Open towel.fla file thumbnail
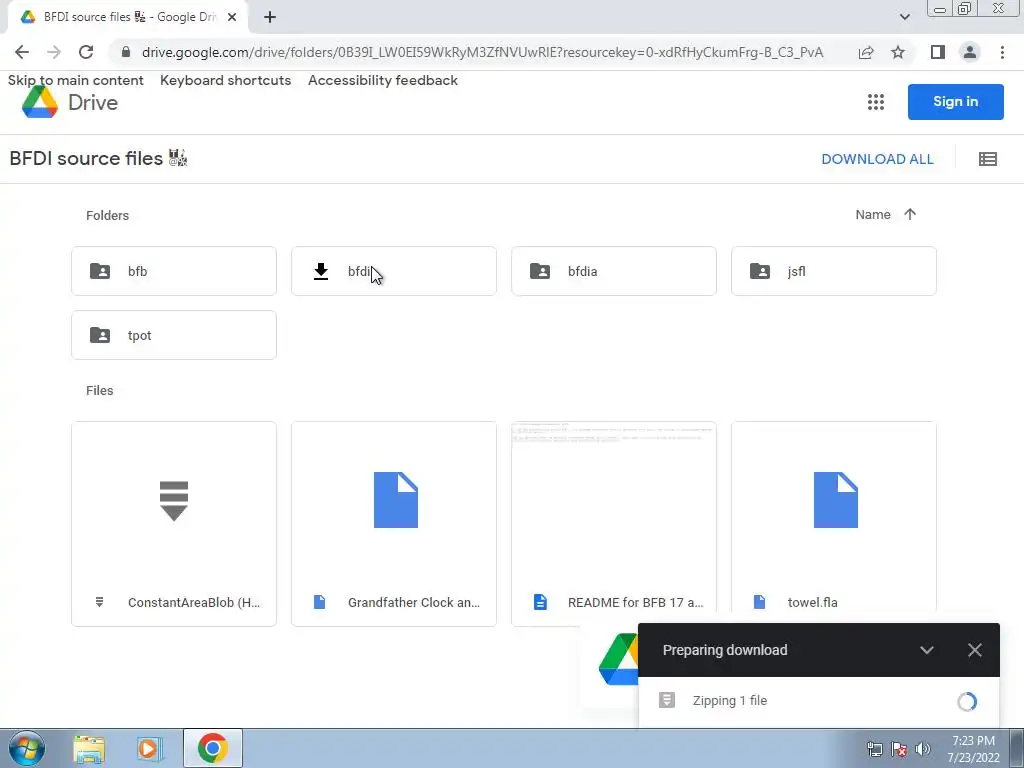The width and height of the screenshot is (1024, 768). [834, 501]
